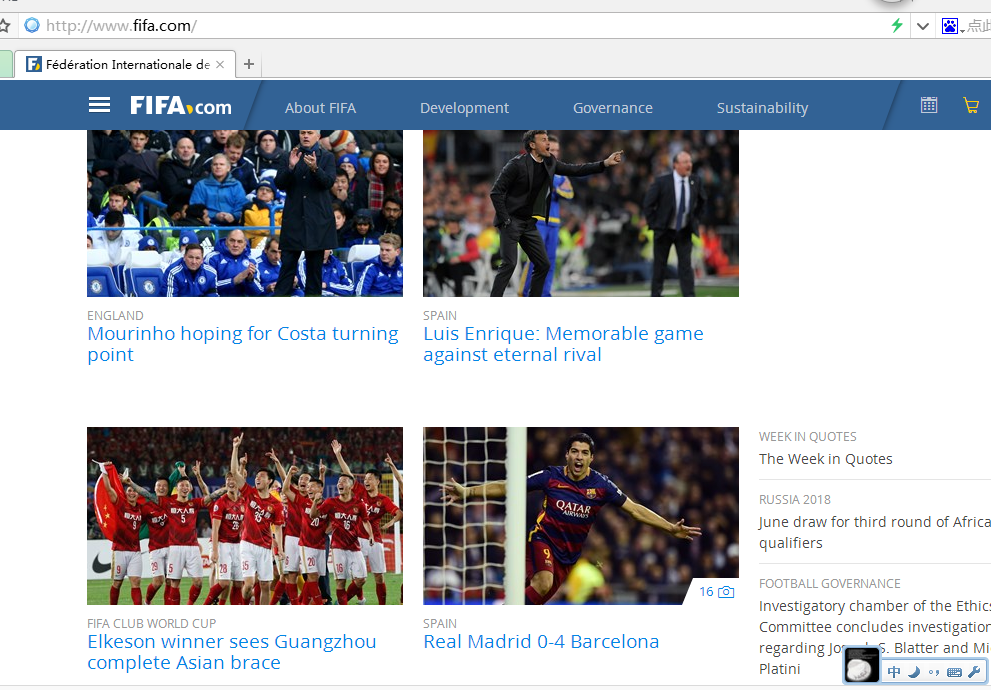Open the IME soft keyboard icon
991x690 pixels.
click(x=954, y=672)
